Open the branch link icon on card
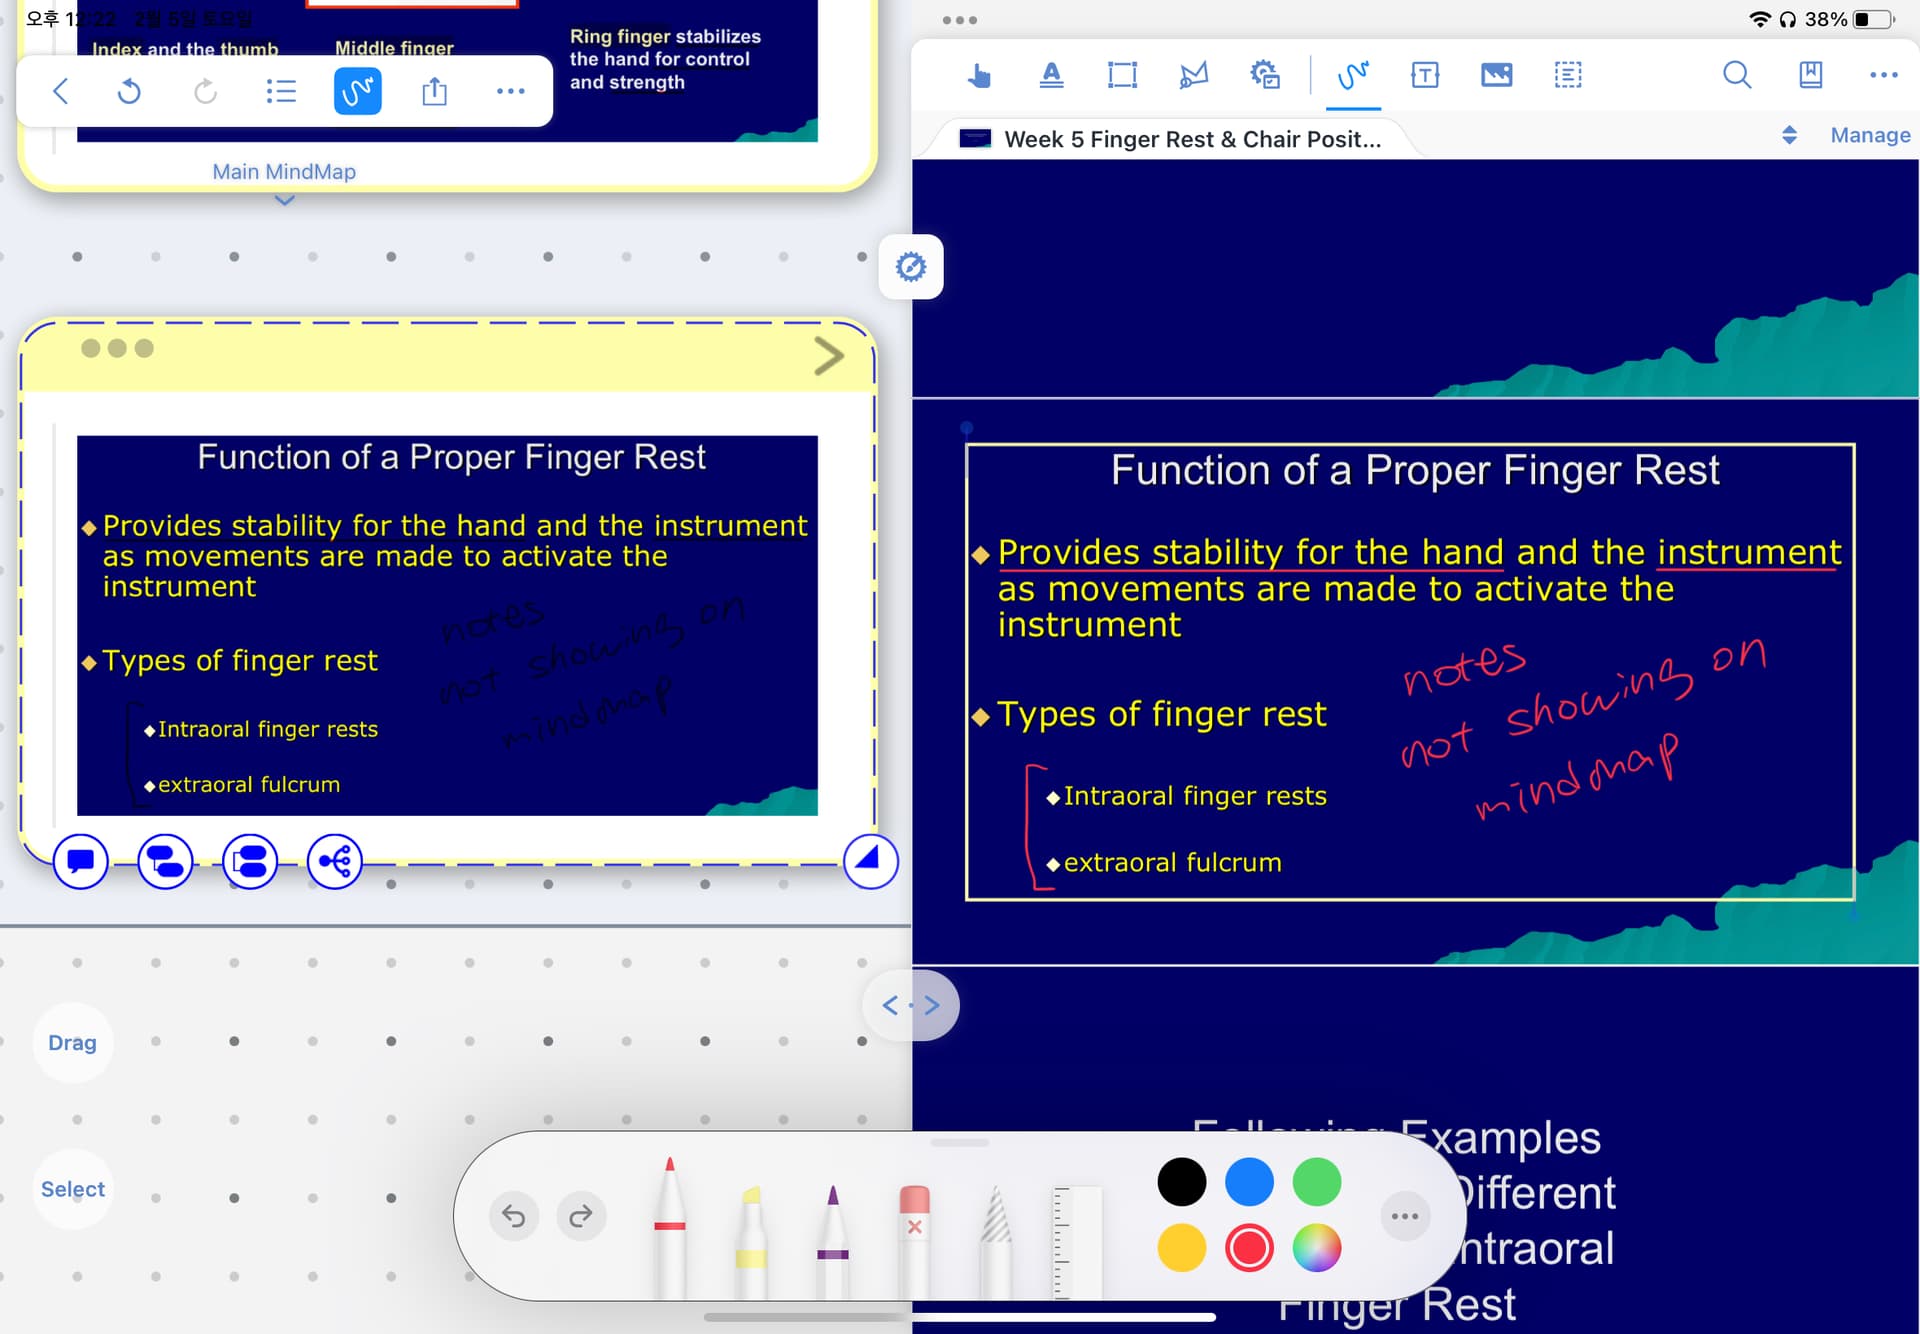 tap(334, 861)
